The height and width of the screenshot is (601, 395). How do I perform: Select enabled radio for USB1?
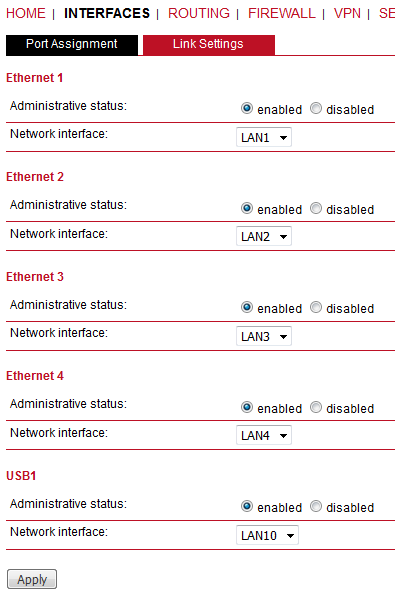click(247, 506)
